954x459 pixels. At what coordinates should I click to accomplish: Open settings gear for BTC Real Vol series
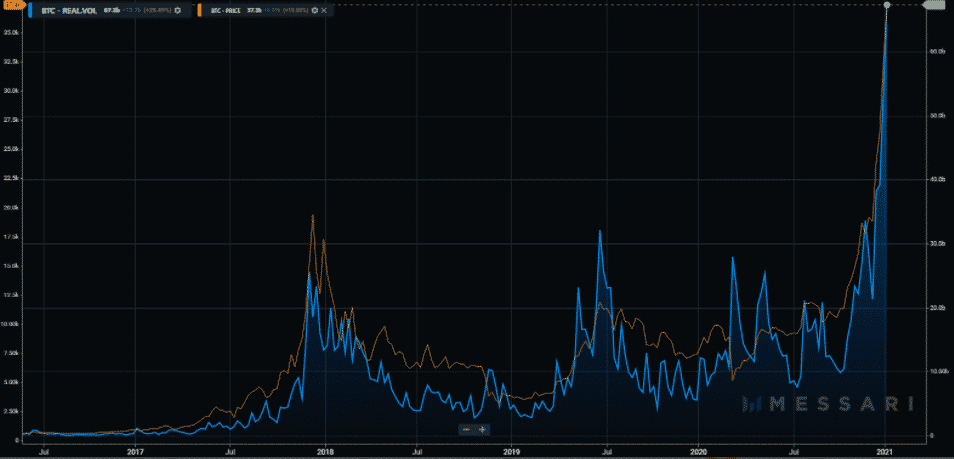tap(178, 10)
